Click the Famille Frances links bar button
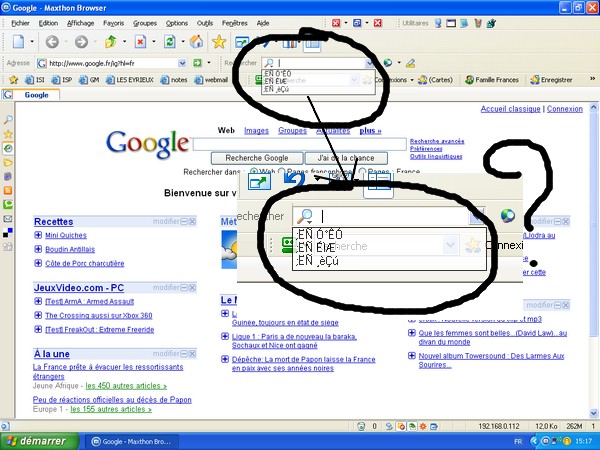600x450 pixels. tap(492, 80)
